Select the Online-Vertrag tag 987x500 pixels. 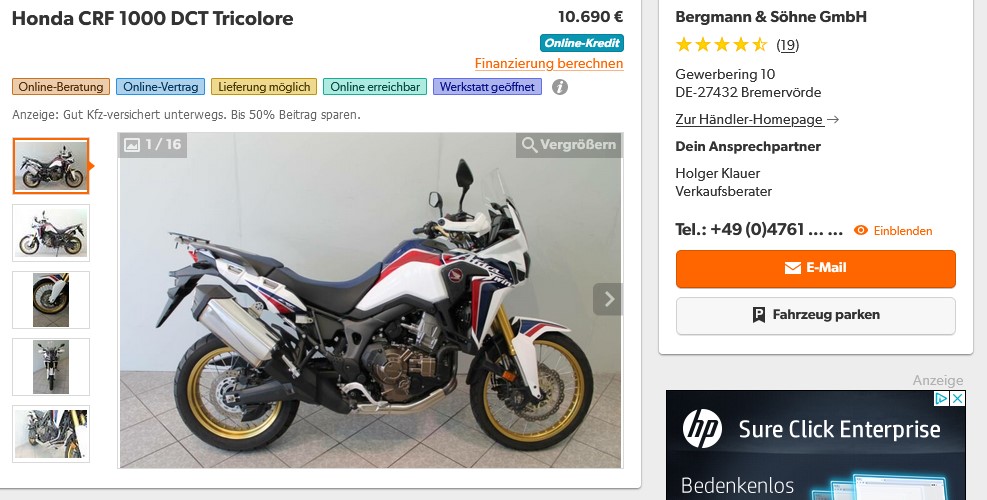[161, 87]
